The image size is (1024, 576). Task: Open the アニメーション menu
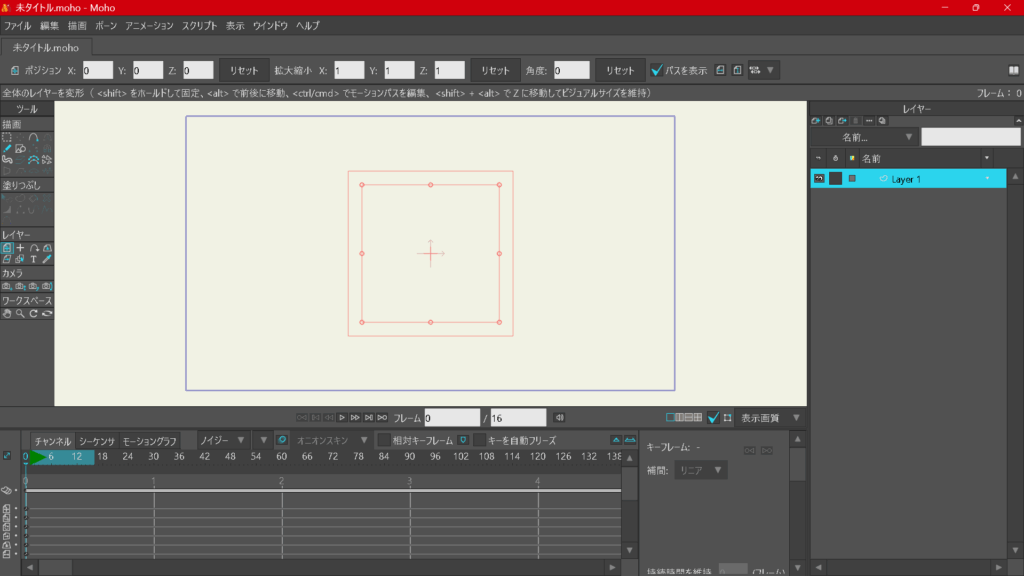coord(149,25)
